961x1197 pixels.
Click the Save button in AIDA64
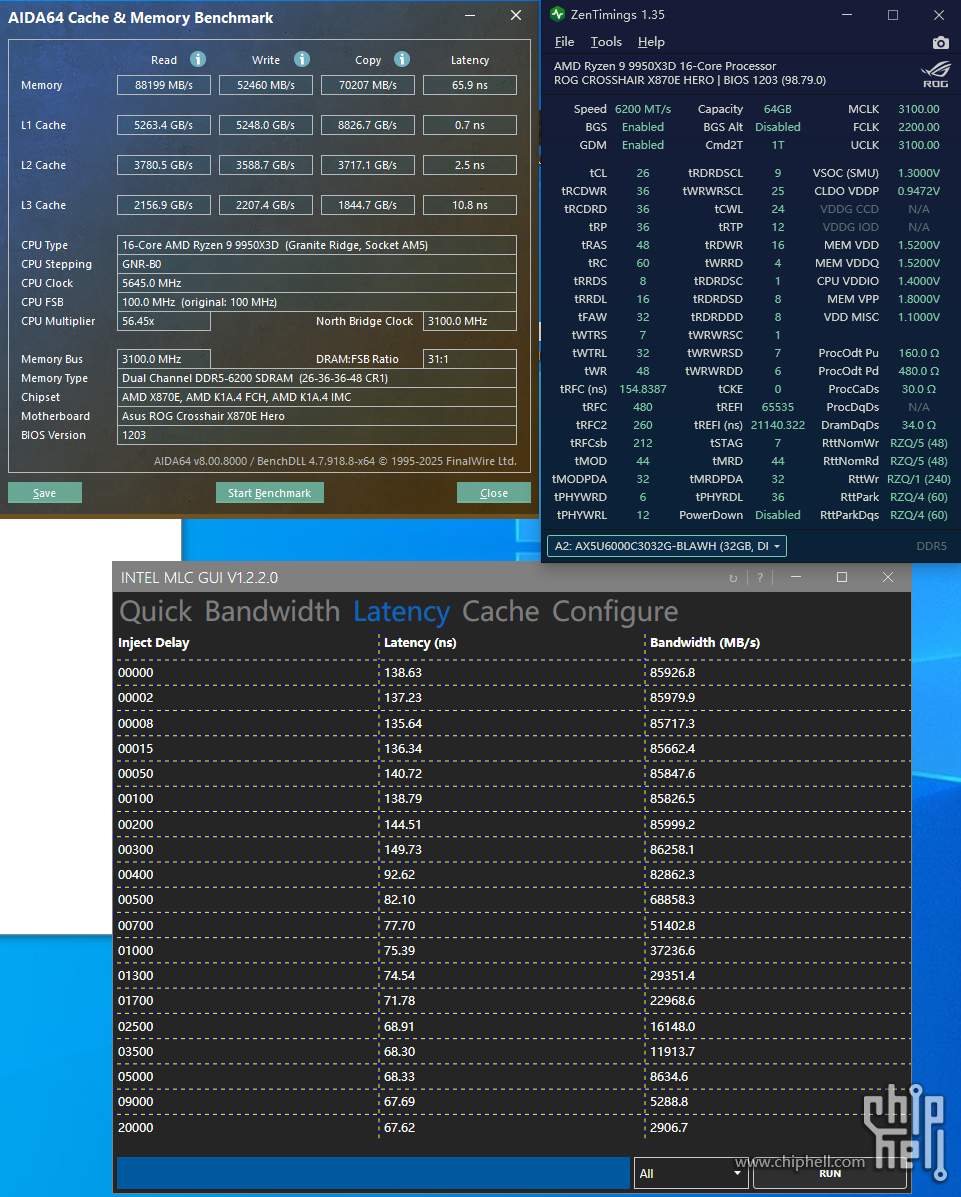click(45, 493)
